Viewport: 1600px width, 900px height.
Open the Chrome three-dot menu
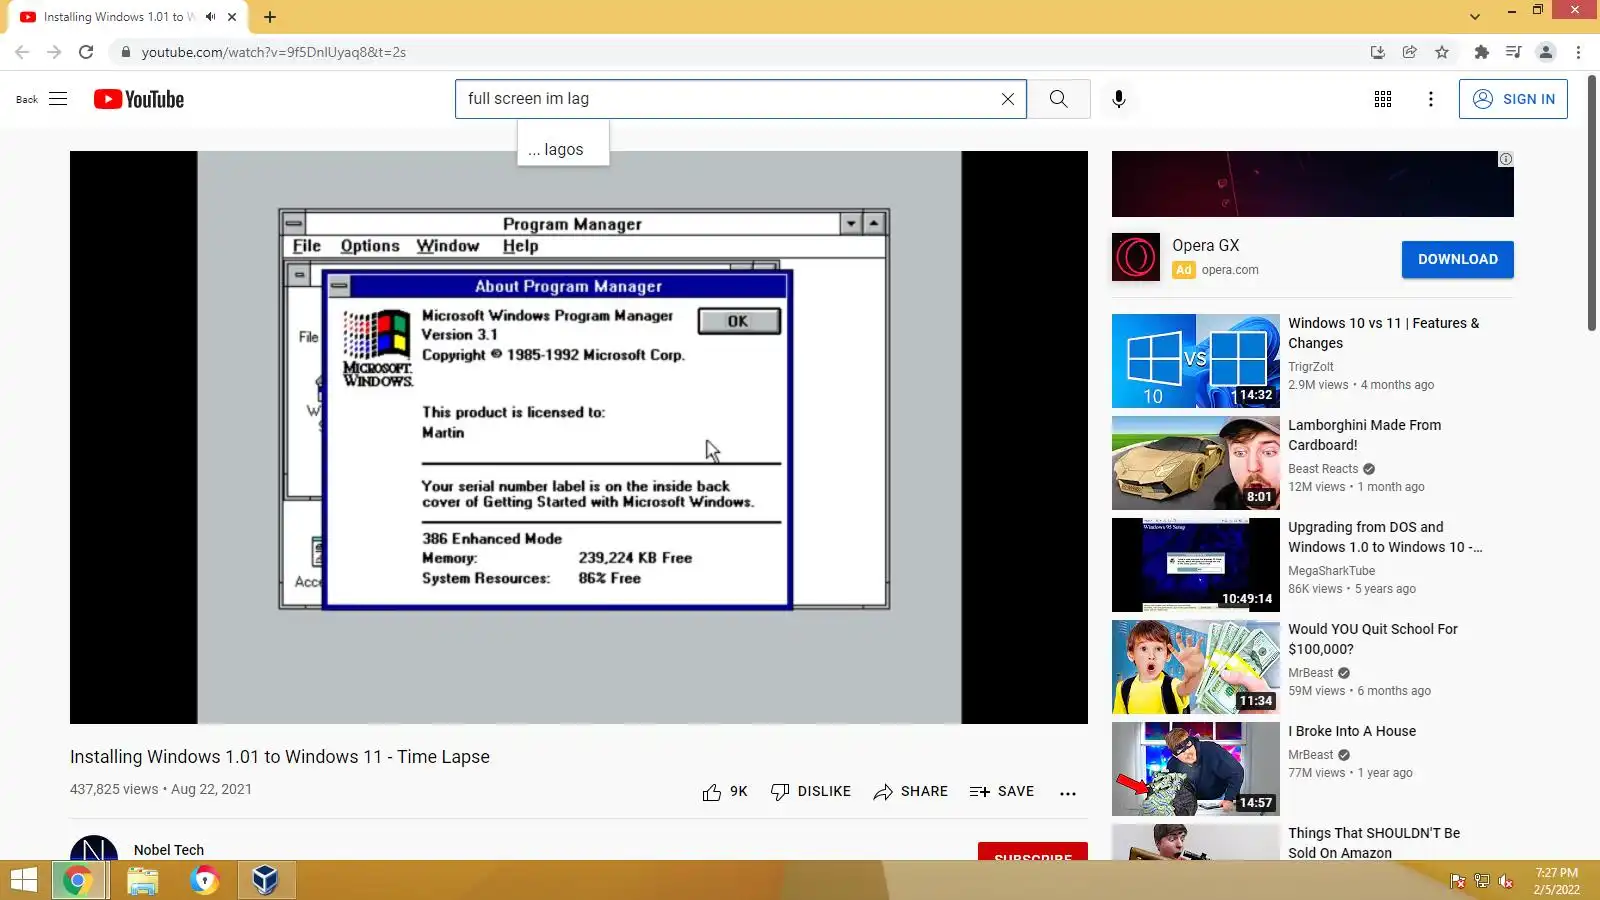tap(1578, 52)
